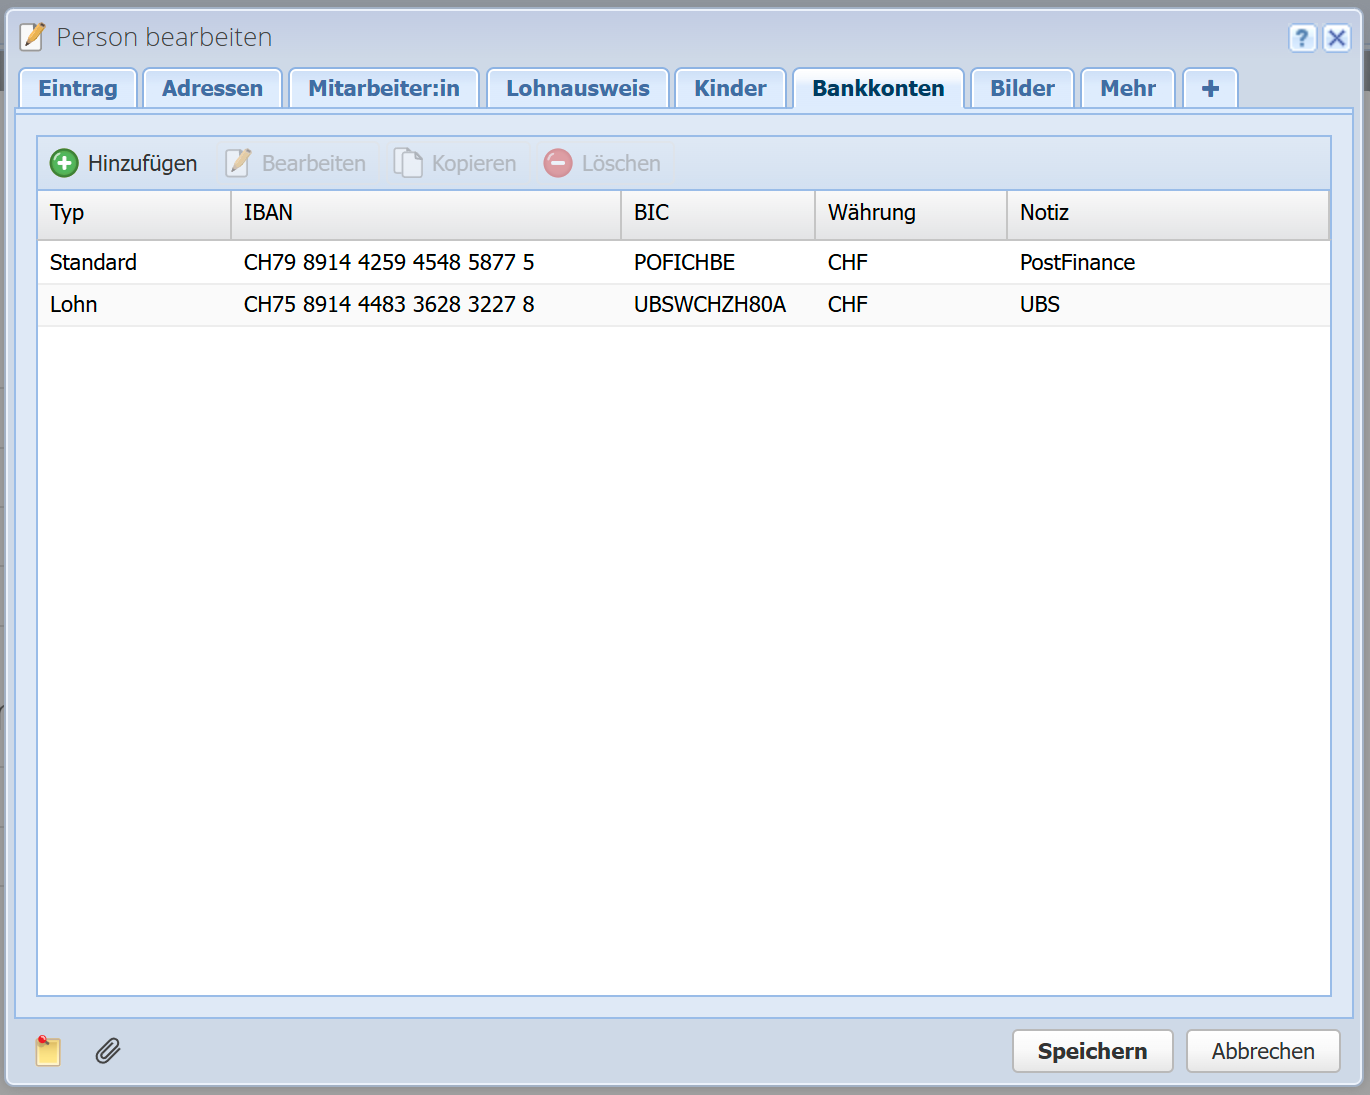Close the Person bearbeiten dialog
1370x1095 pixels.
click(1337, 38)
